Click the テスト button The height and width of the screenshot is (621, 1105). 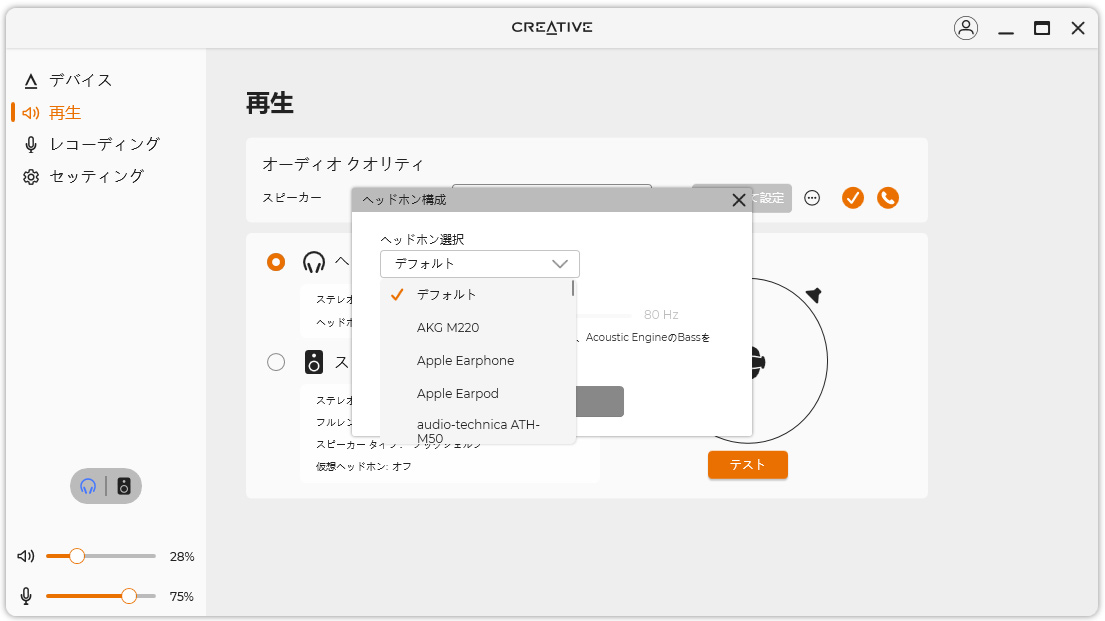pyautogui.click(x=748, y=465)
